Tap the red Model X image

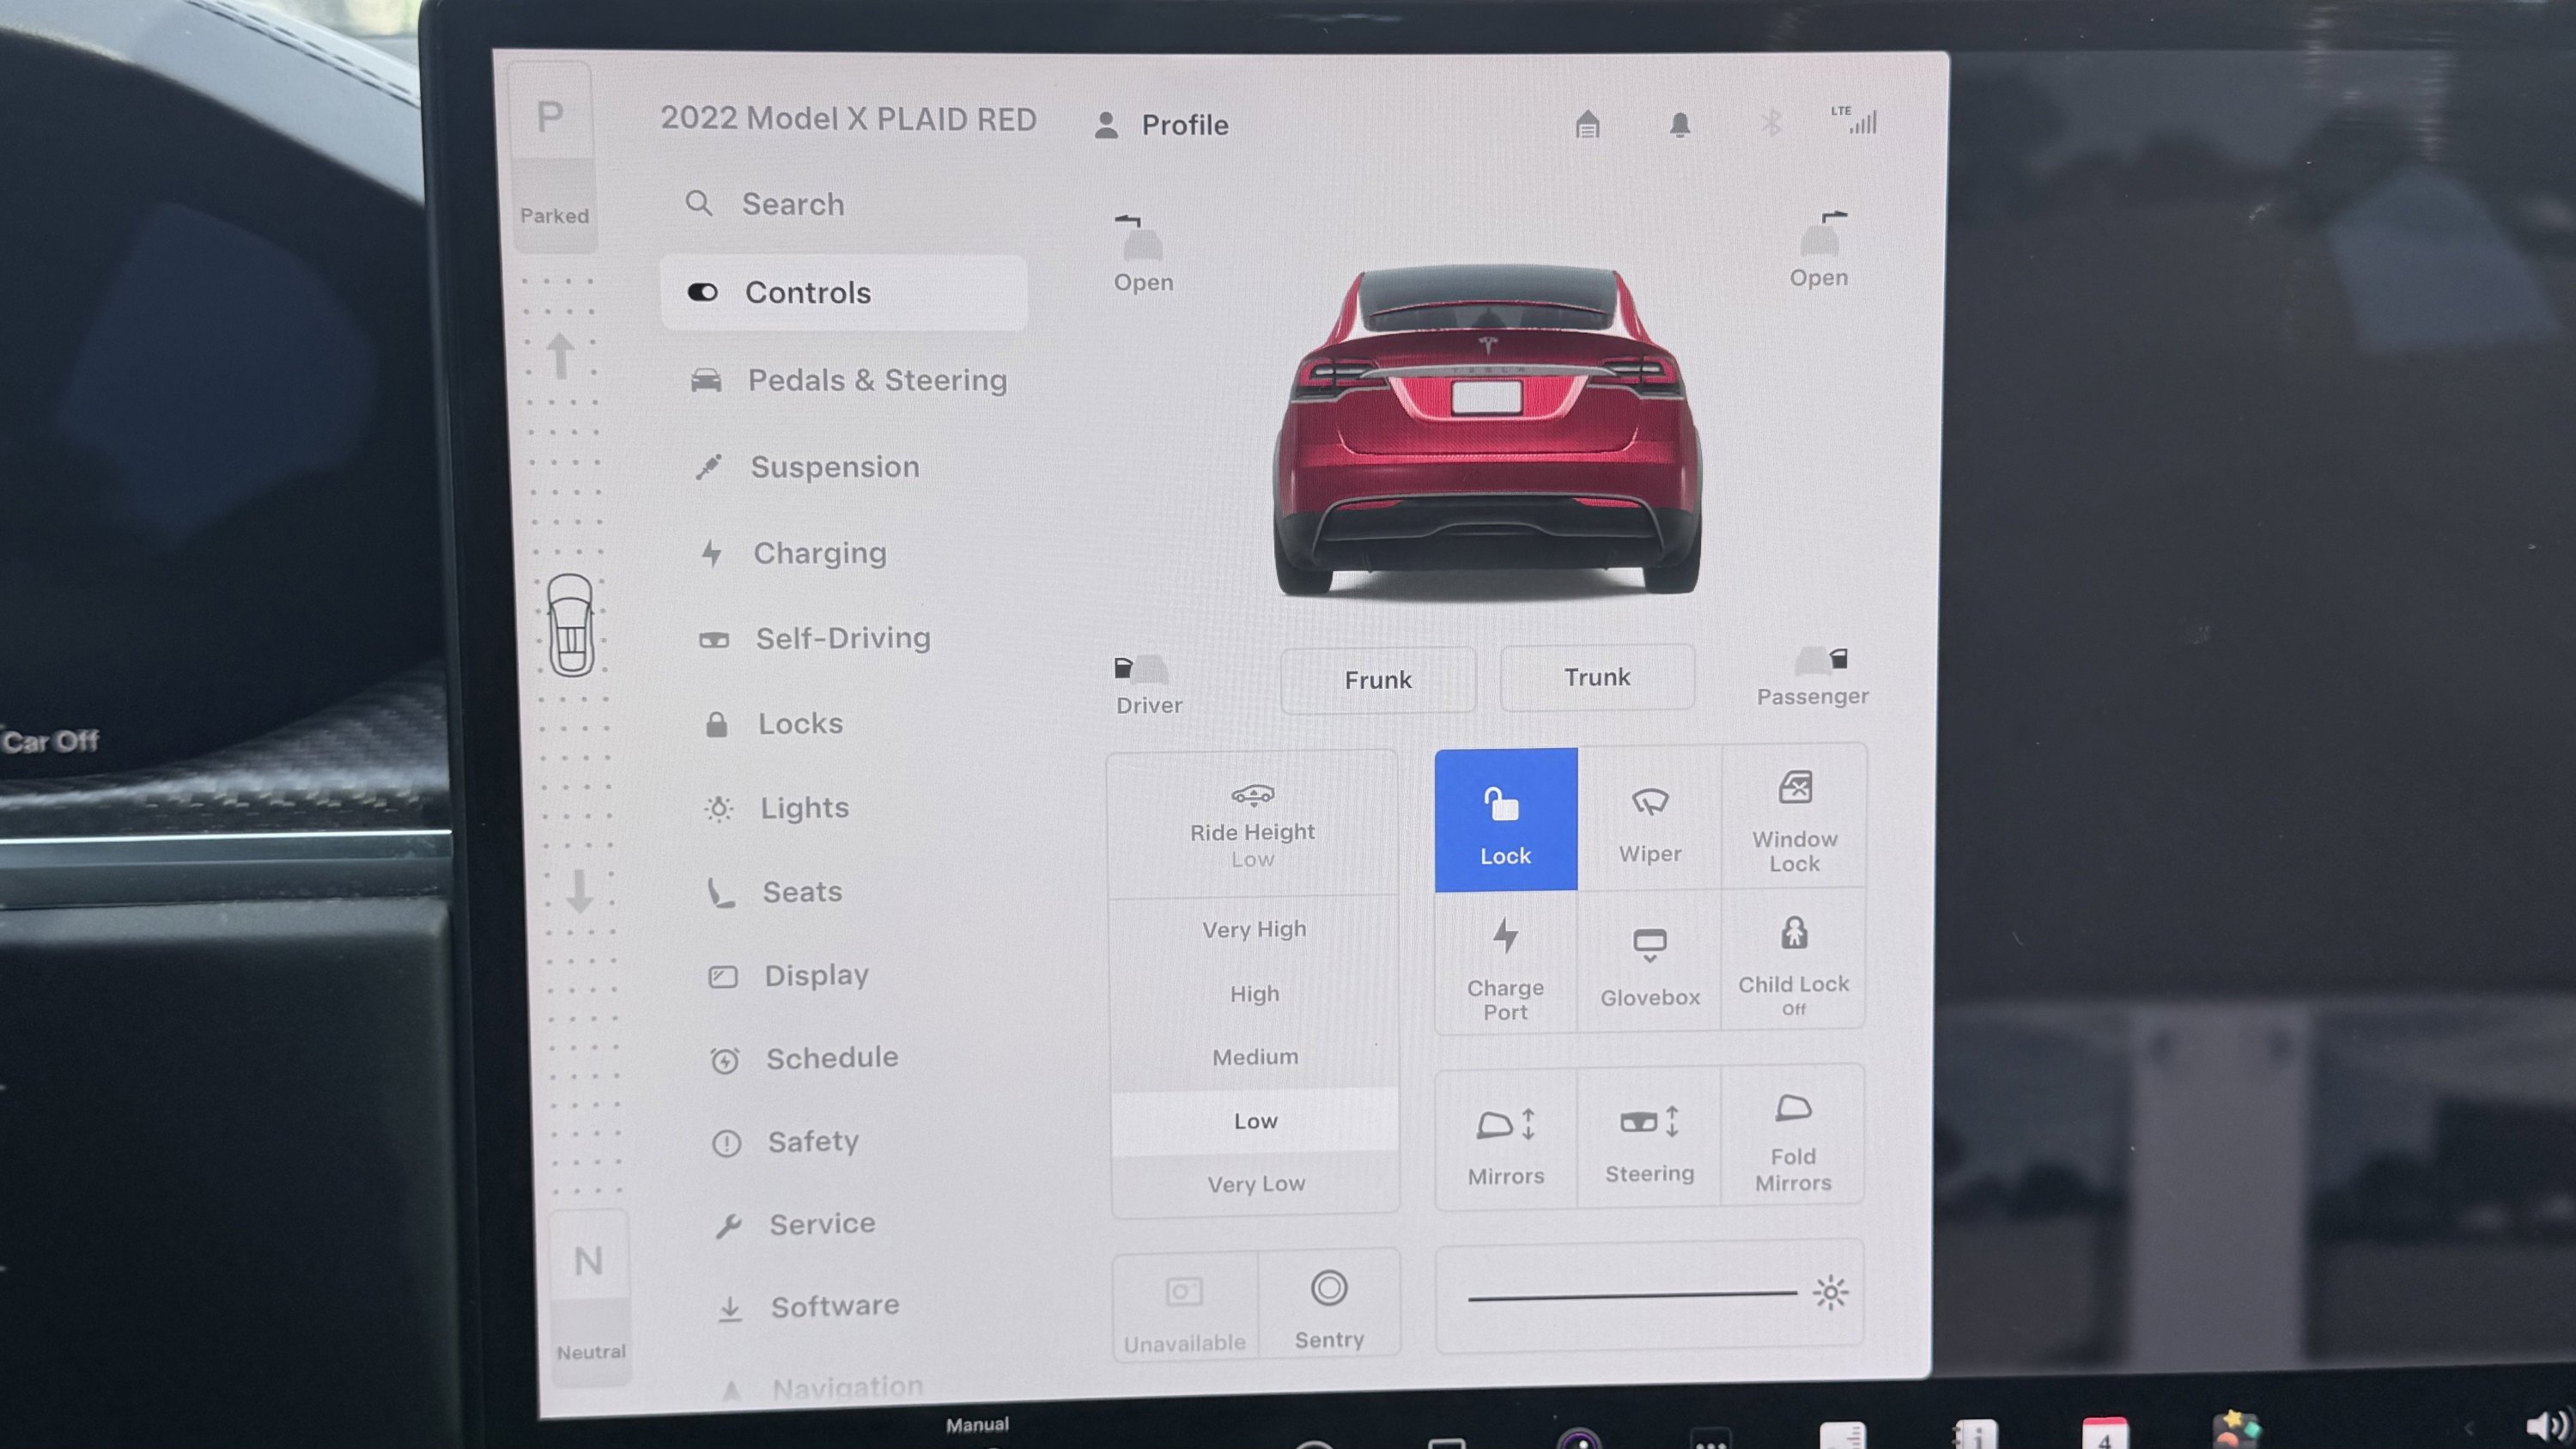pyautogui.click(x=1487, y=430)
